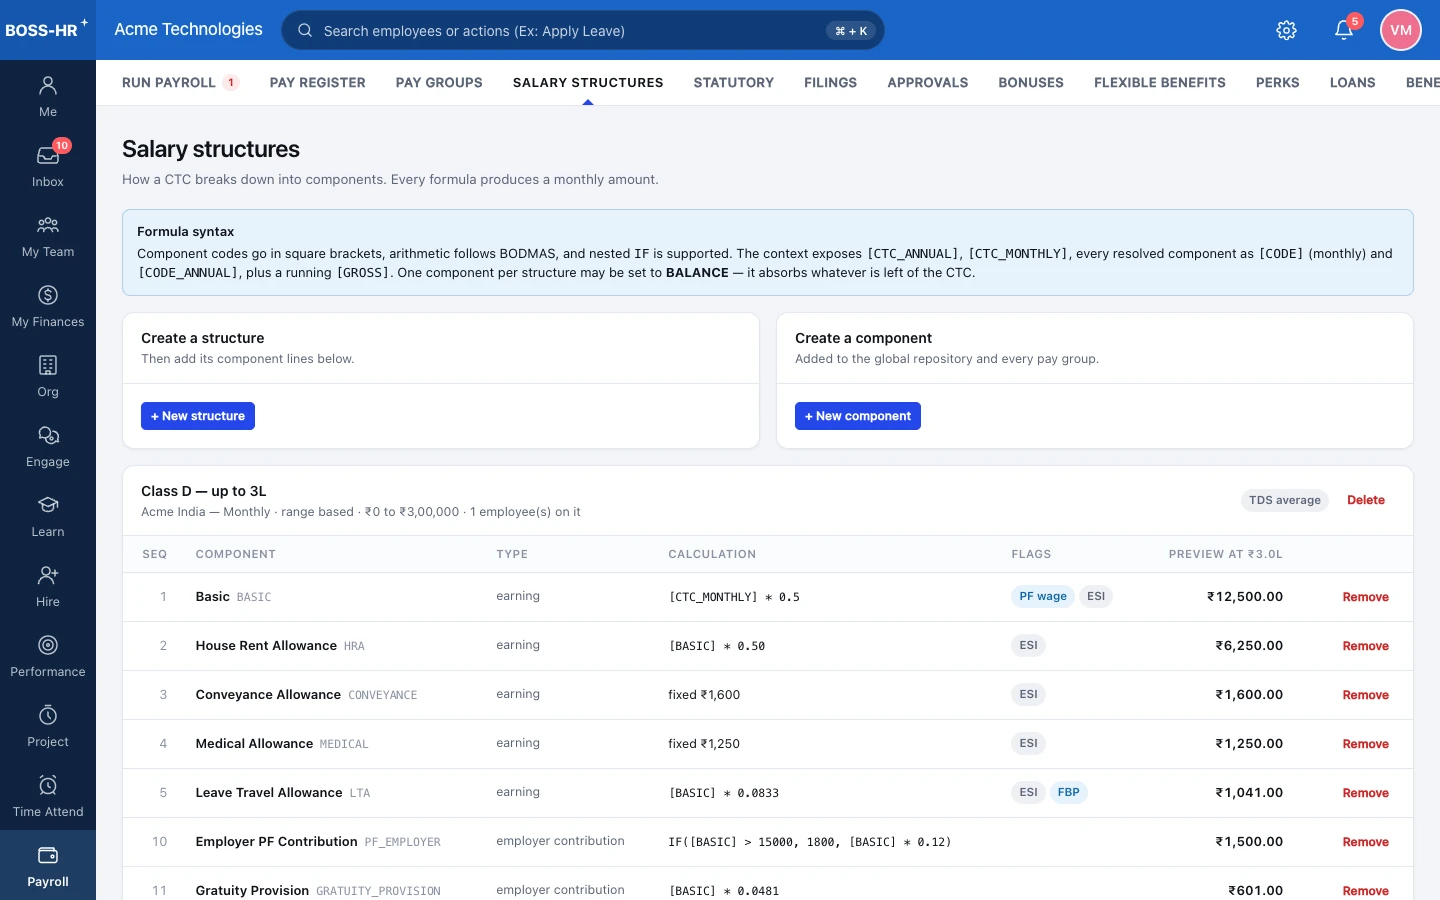The height and width of the screenshot is (900, 1440).
Task: Open the Statutory tab
Action: pyautogui.click(x=734, y=82)
